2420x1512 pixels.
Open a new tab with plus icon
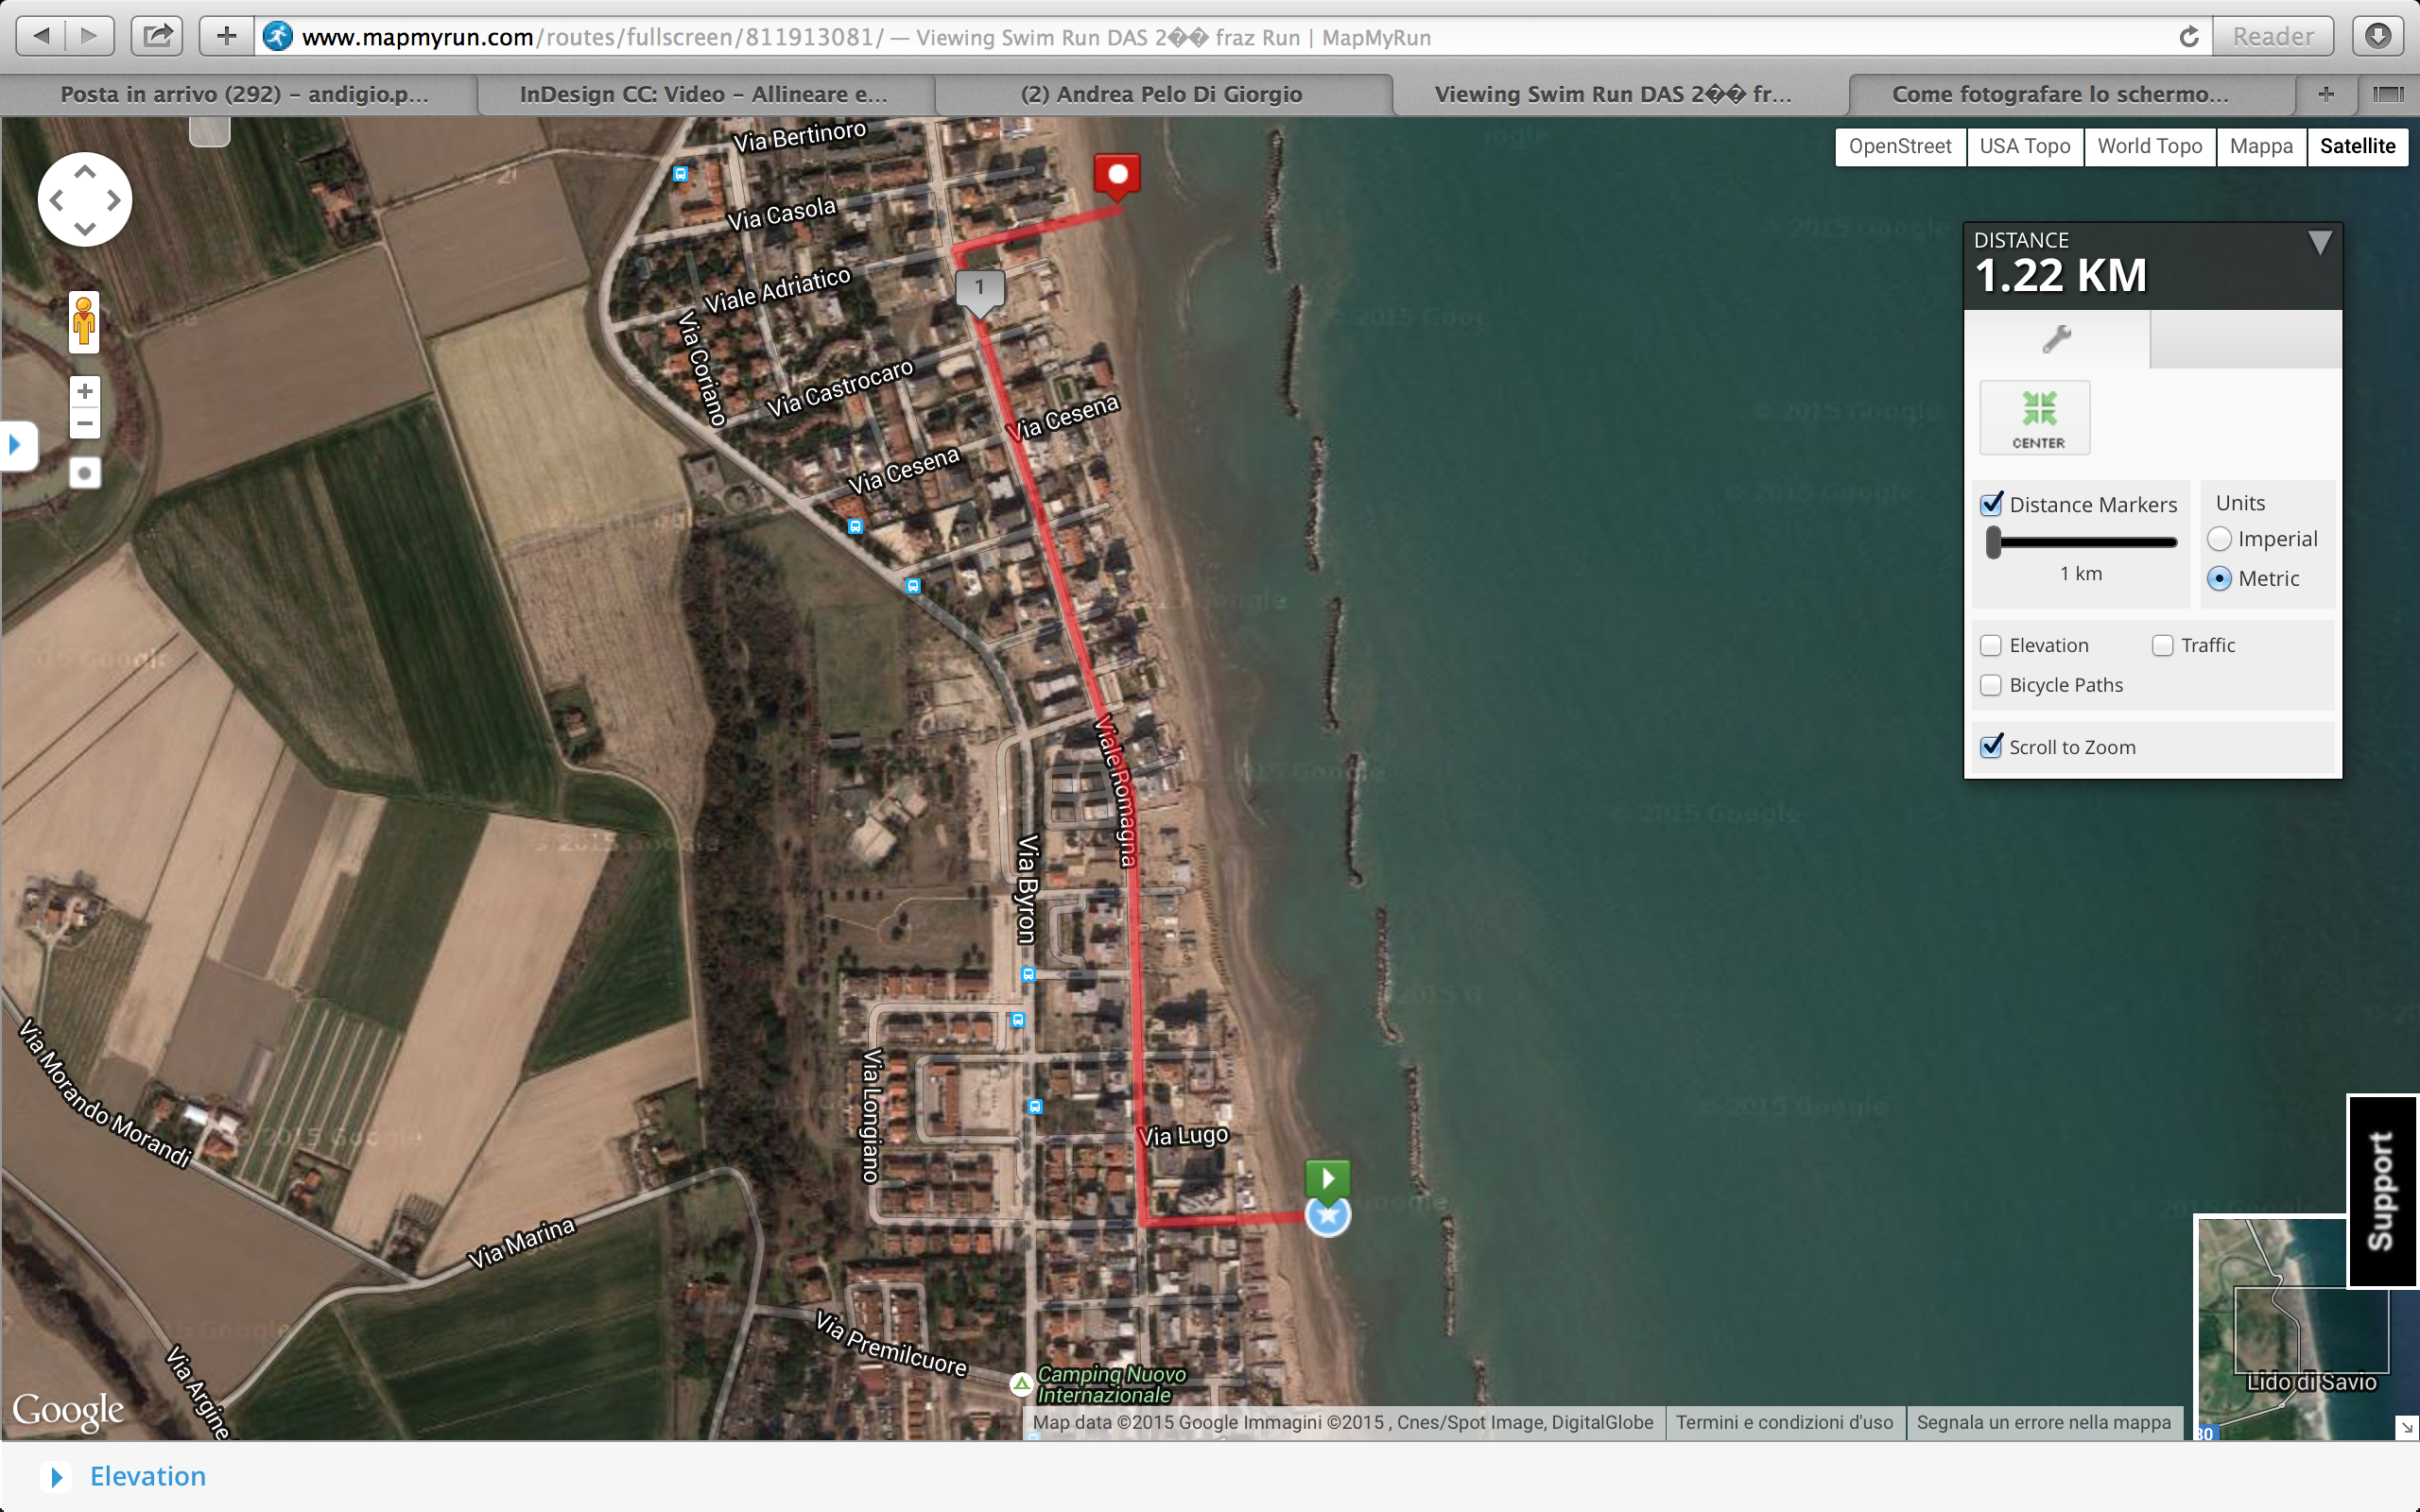2326,94
